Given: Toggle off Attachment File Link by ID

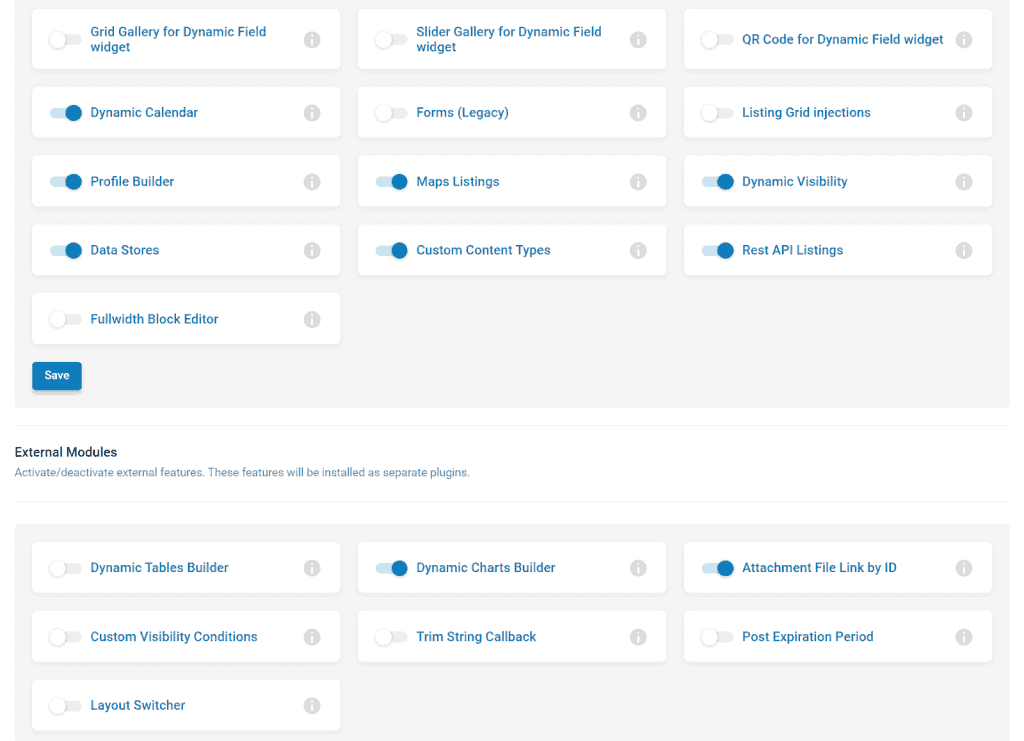Looking at the screenshot, I should point(718,568).
